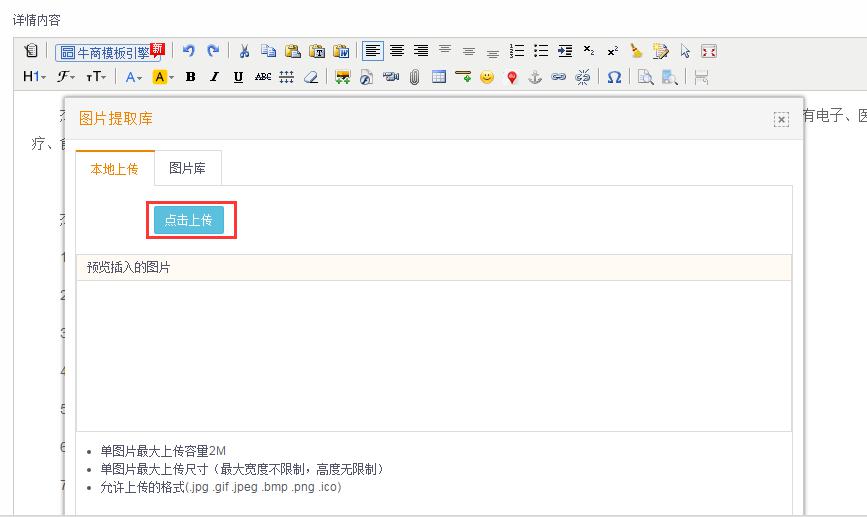867x517 pixels.
Task: Insert a table
Action: pyautogui.click(x=439, y=77)
